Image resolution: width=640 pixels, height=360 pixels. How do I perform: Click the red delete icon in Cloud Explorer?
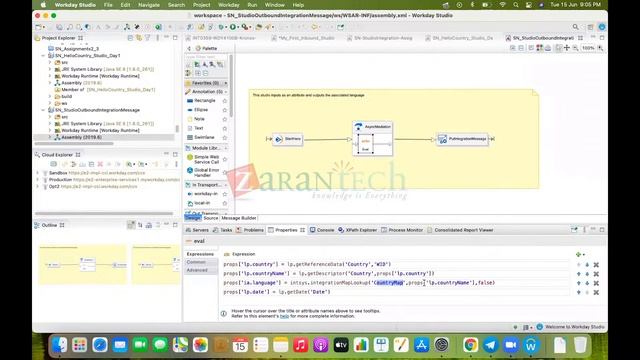(x=100, y=164)
